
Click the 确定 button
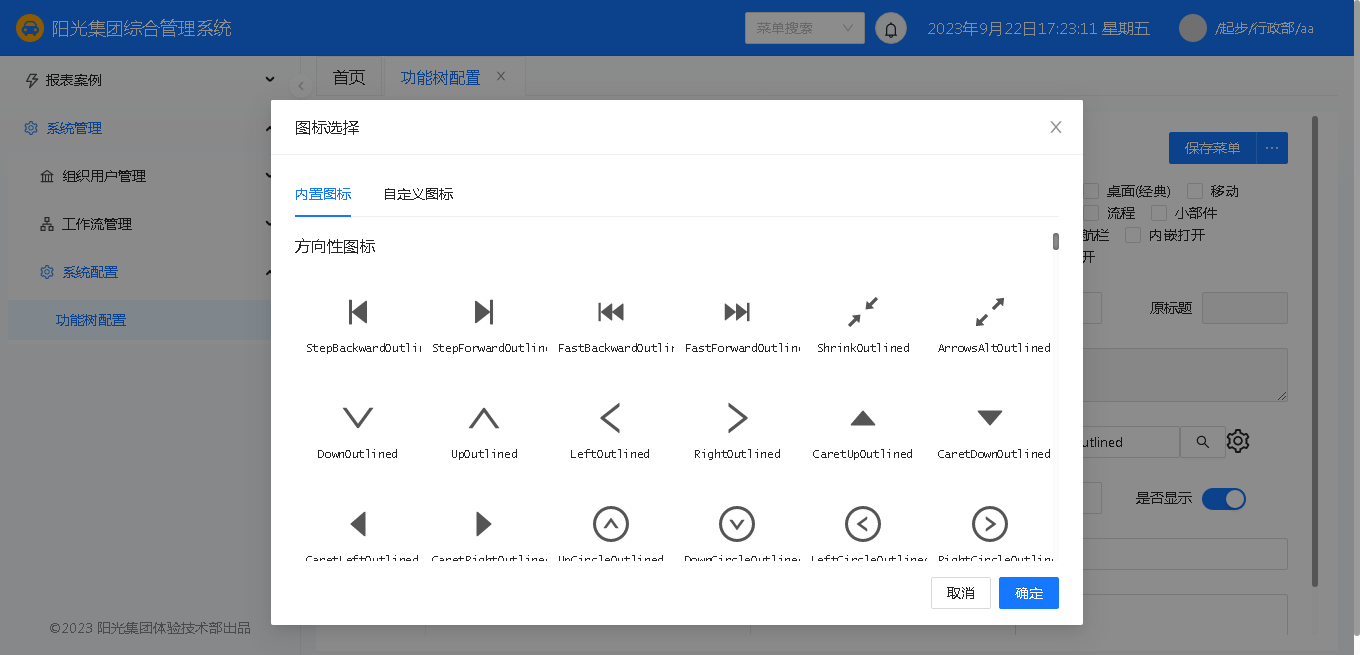coord(1028,593)
